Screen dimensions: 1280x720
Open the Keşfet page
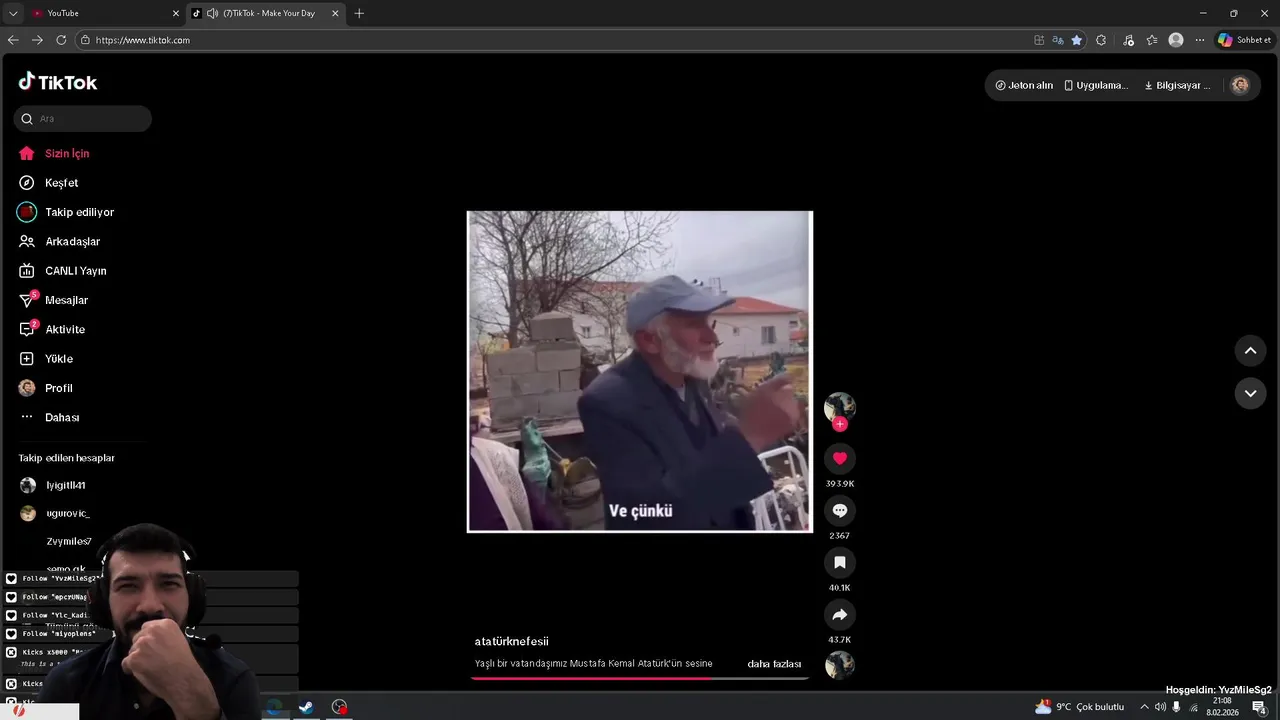[x=48, y=183]
